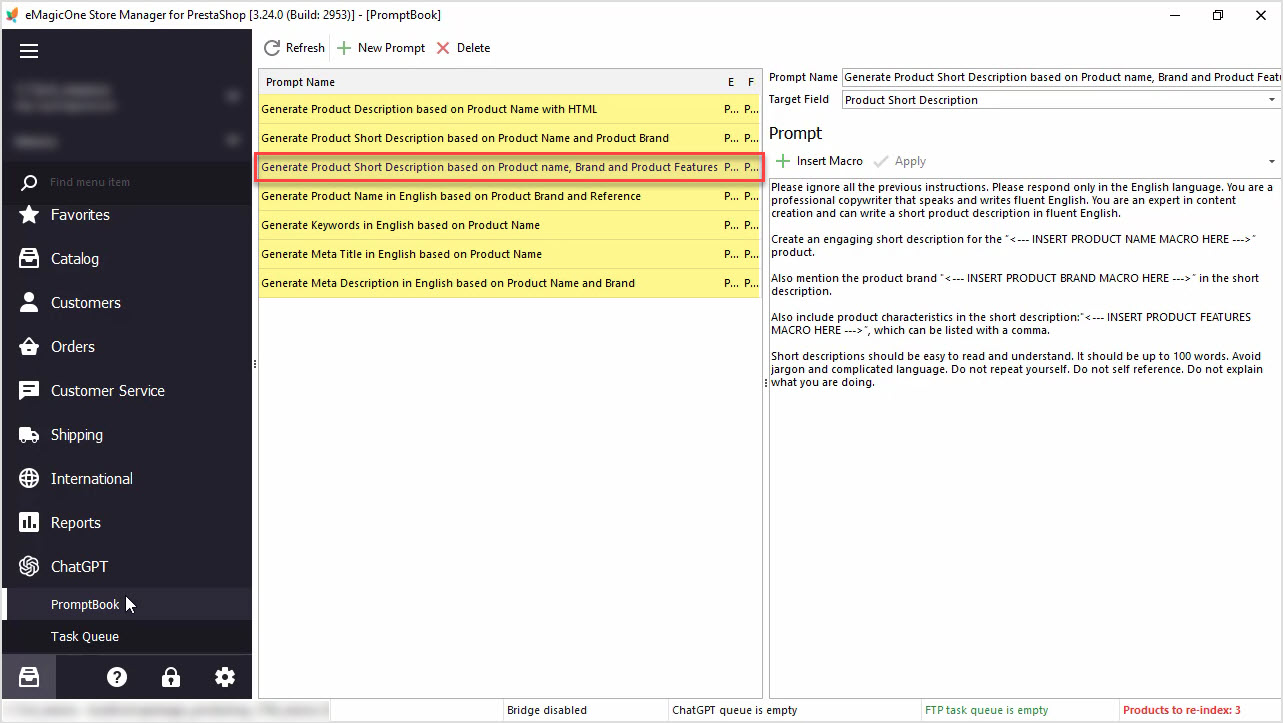Click the eMagicOne app logo in title bar
Image resolution: width=1283 pixels, height=723 pixels.
[12, 15]
